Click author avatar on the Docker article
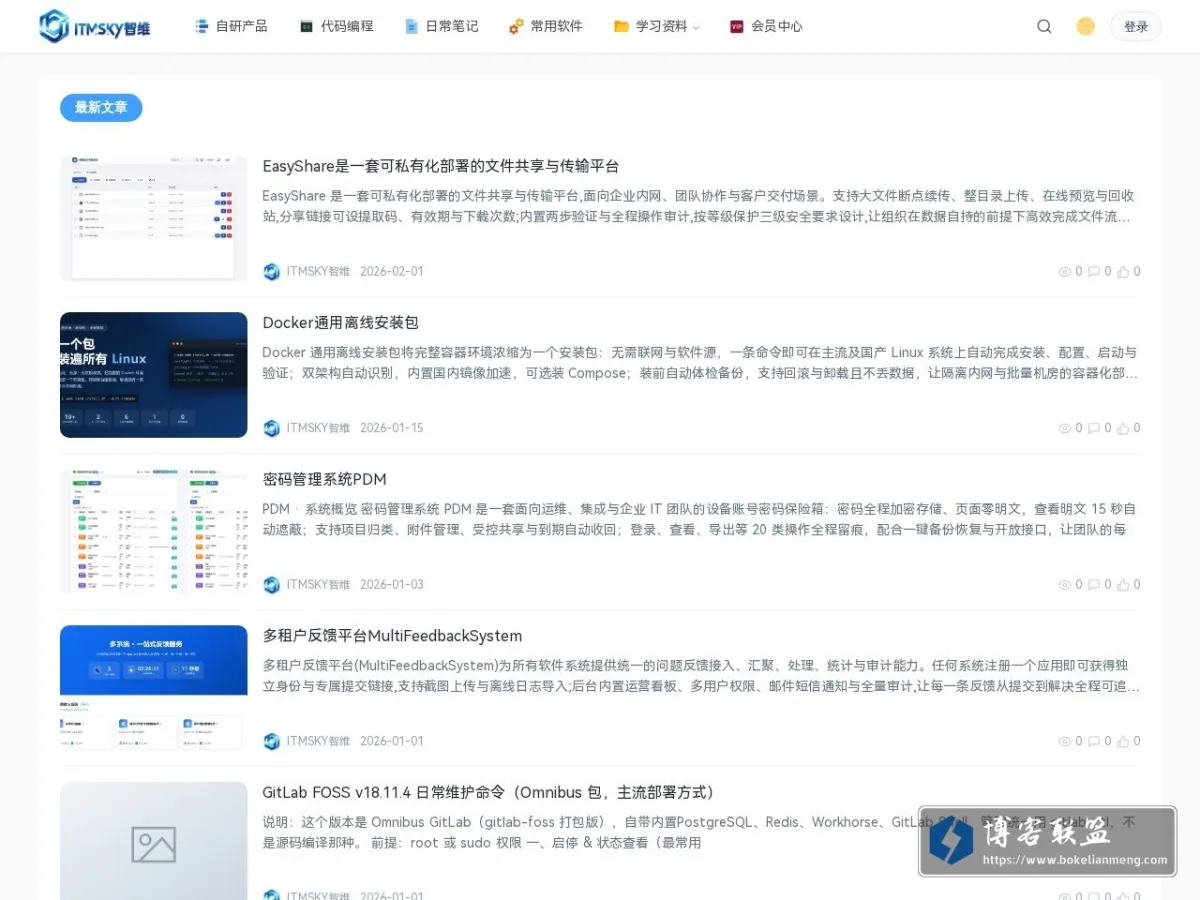 [271, 428]
